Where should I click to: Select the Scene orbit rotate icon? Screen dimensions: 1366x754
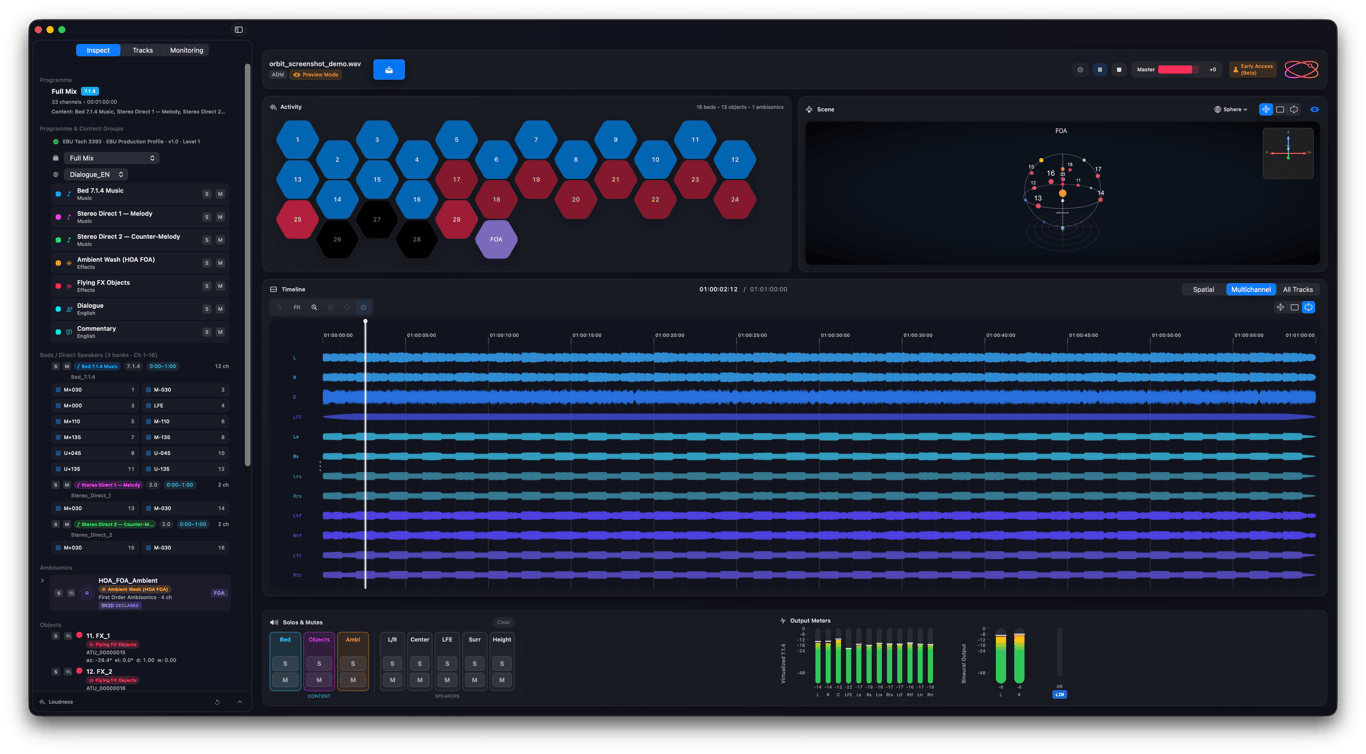[1294, 110]
